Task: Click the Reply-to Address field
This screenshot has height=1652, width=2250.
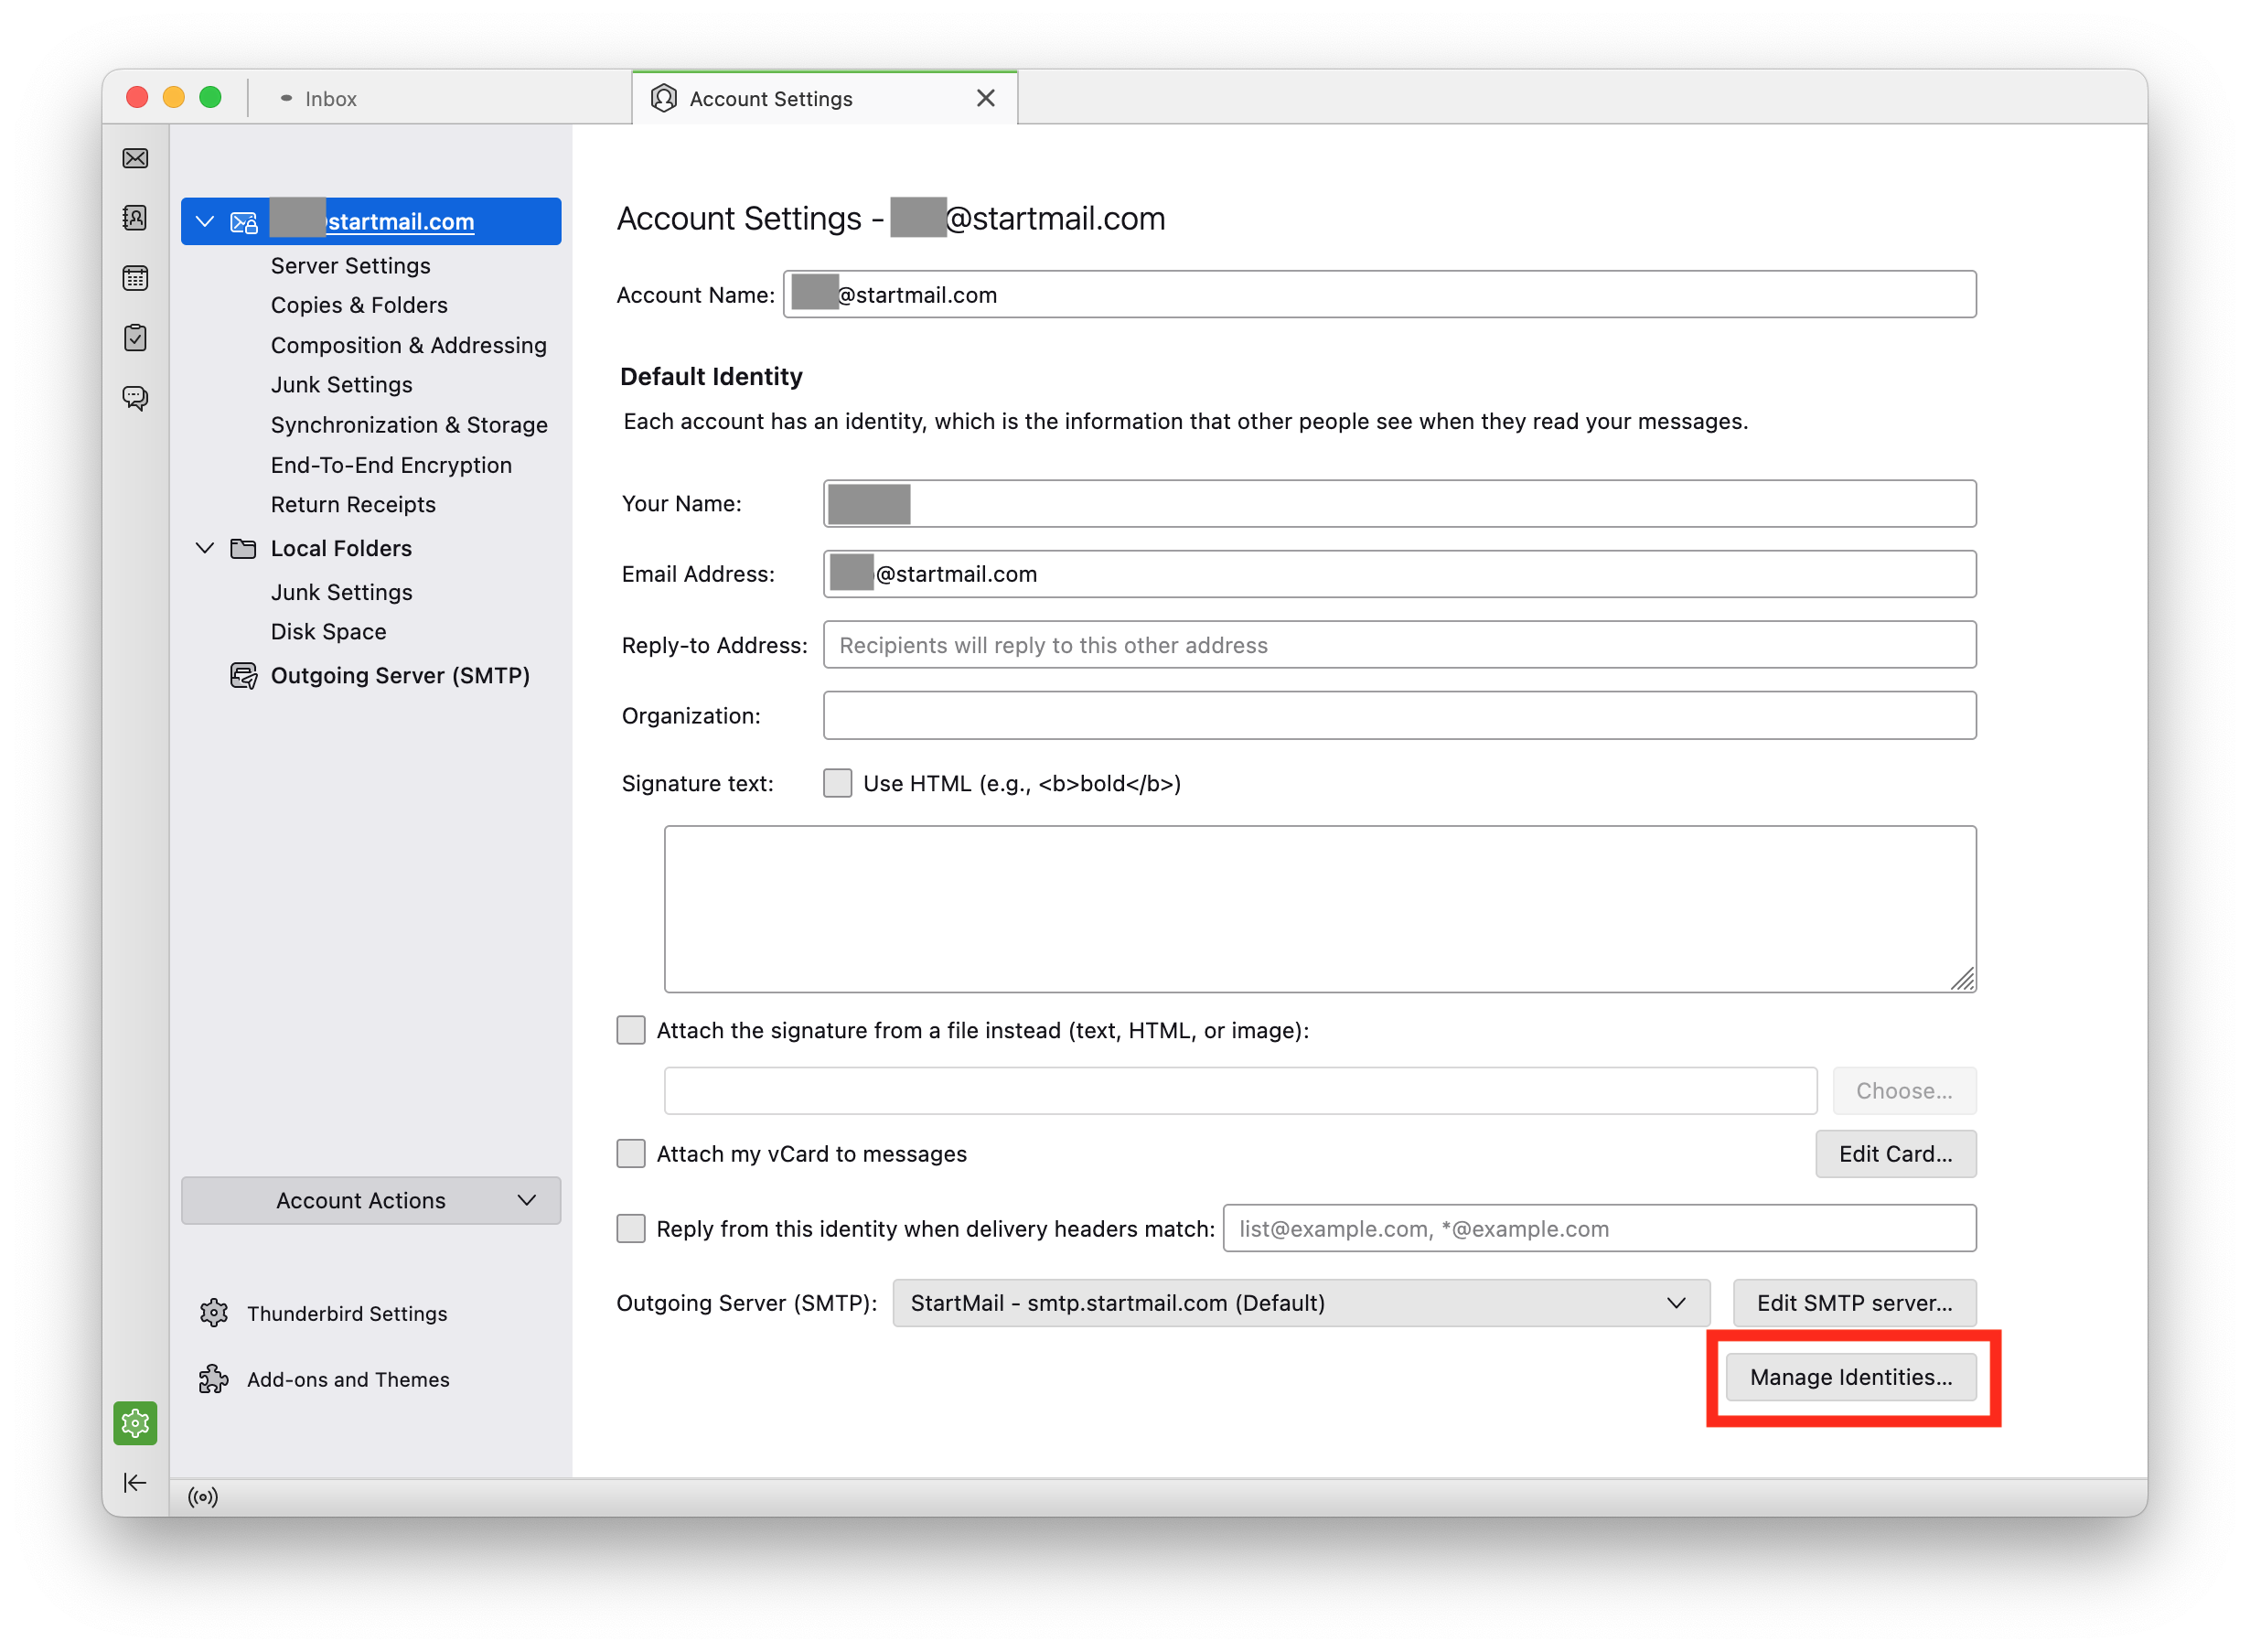Action: [1400, 645]
